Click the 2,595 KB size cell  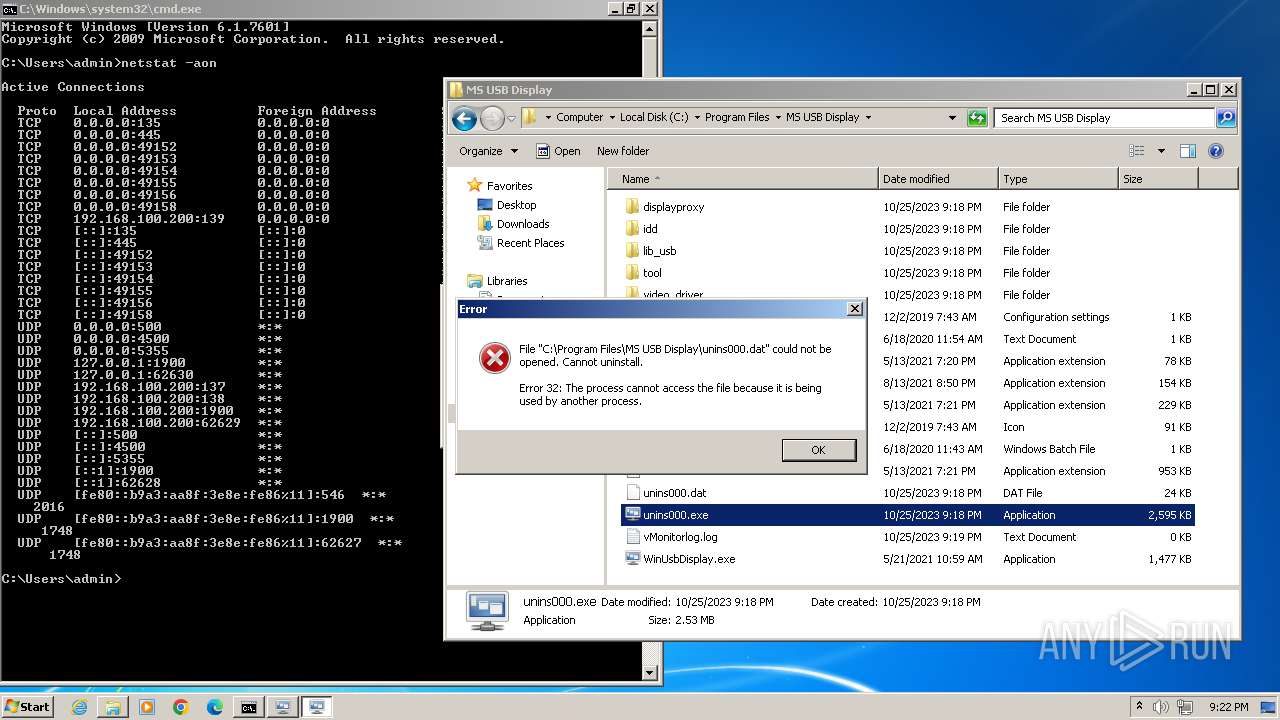click(1169, 515)
